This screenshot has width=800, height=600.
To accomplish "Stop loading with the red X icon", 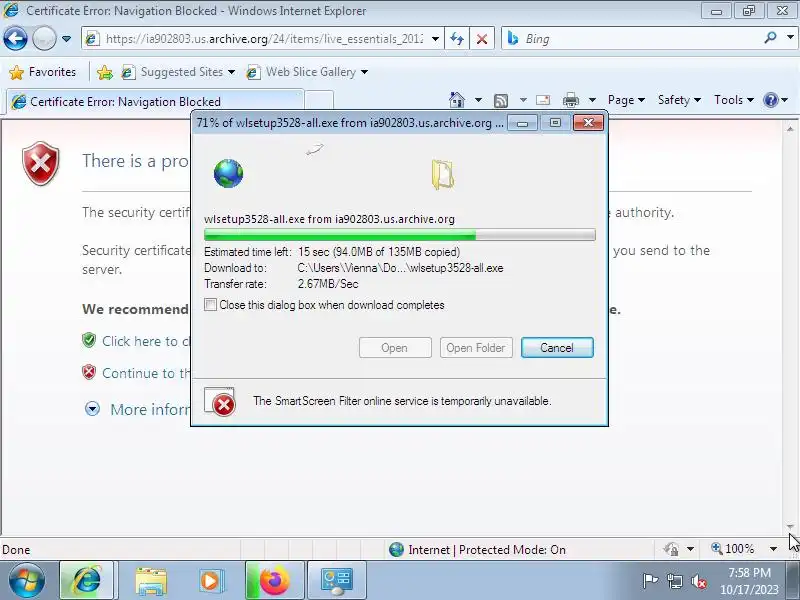I will [482, 39].
